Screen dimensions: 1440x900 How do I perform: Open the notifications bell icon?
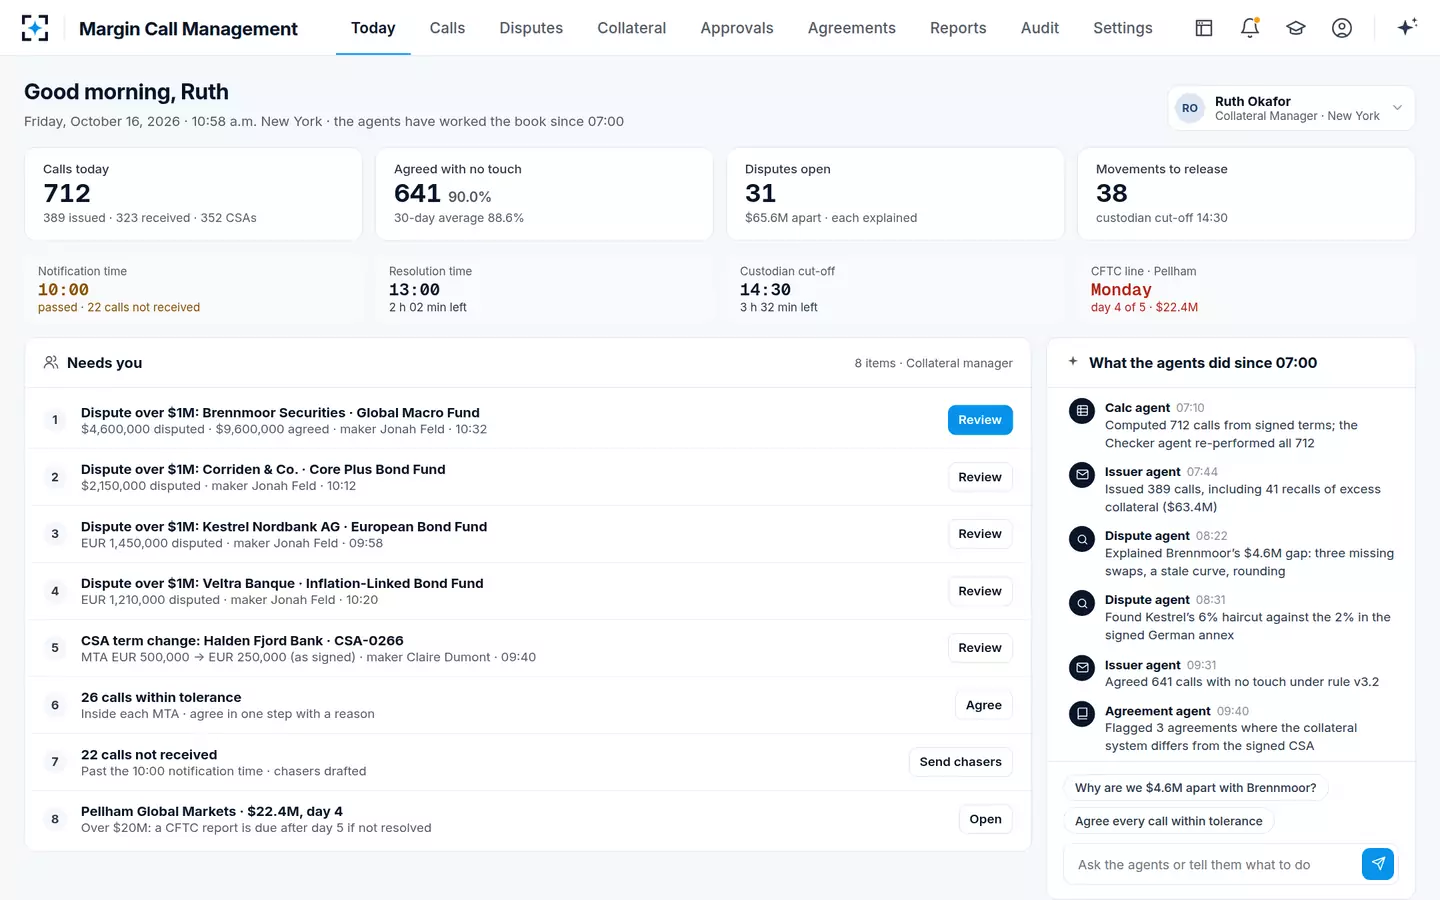[x=1250, y=28]
